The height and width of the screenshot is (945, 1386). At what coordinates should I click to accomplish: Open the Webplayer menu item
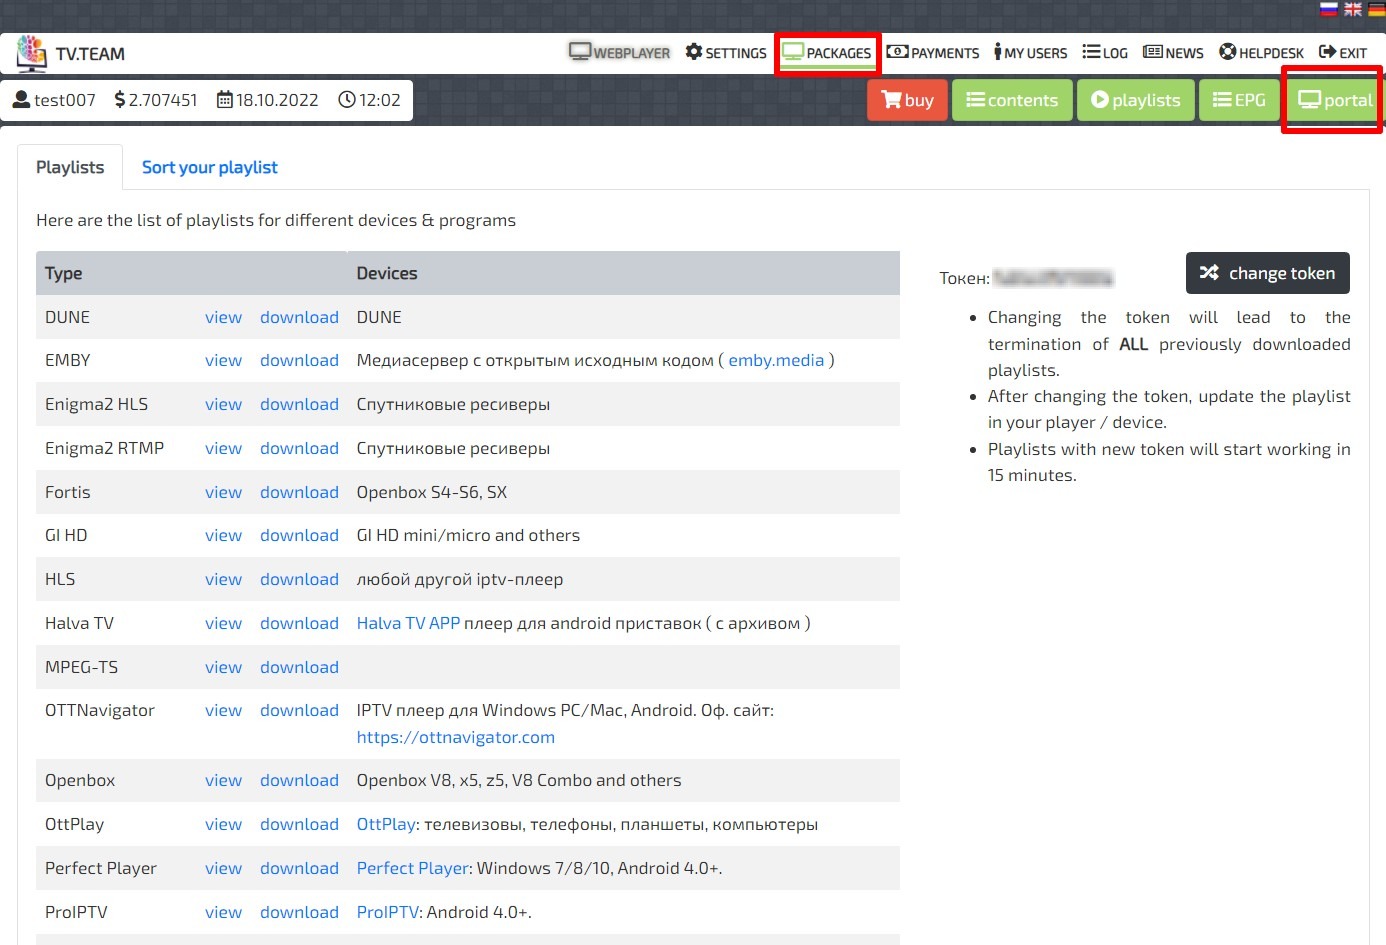pos(620,52)
